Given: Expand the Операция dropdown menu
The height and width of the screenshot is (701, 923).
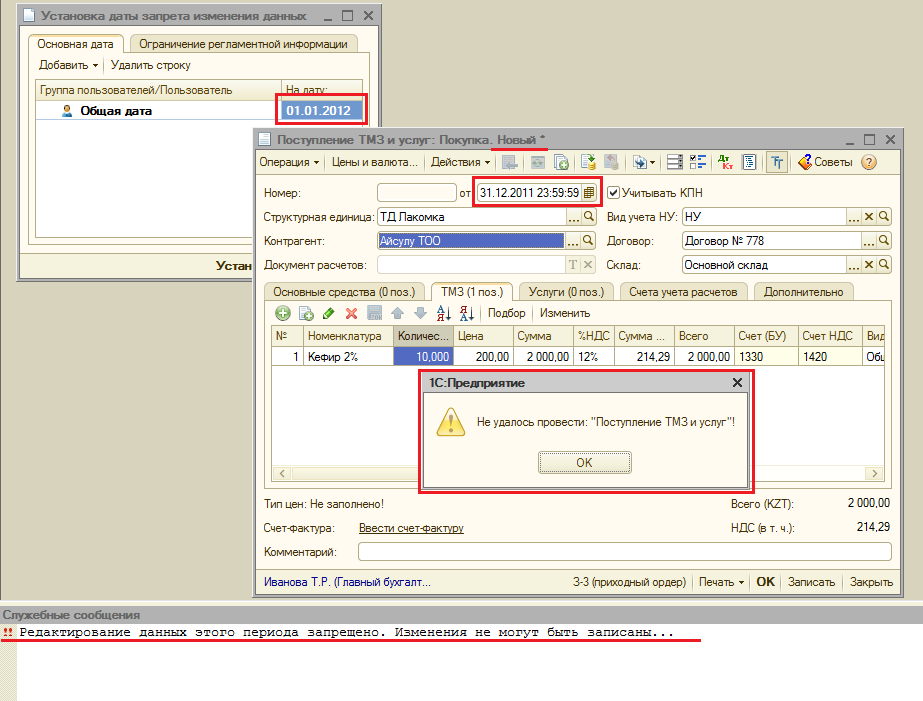Looking at the screenshot, I should tap(289, 162).
